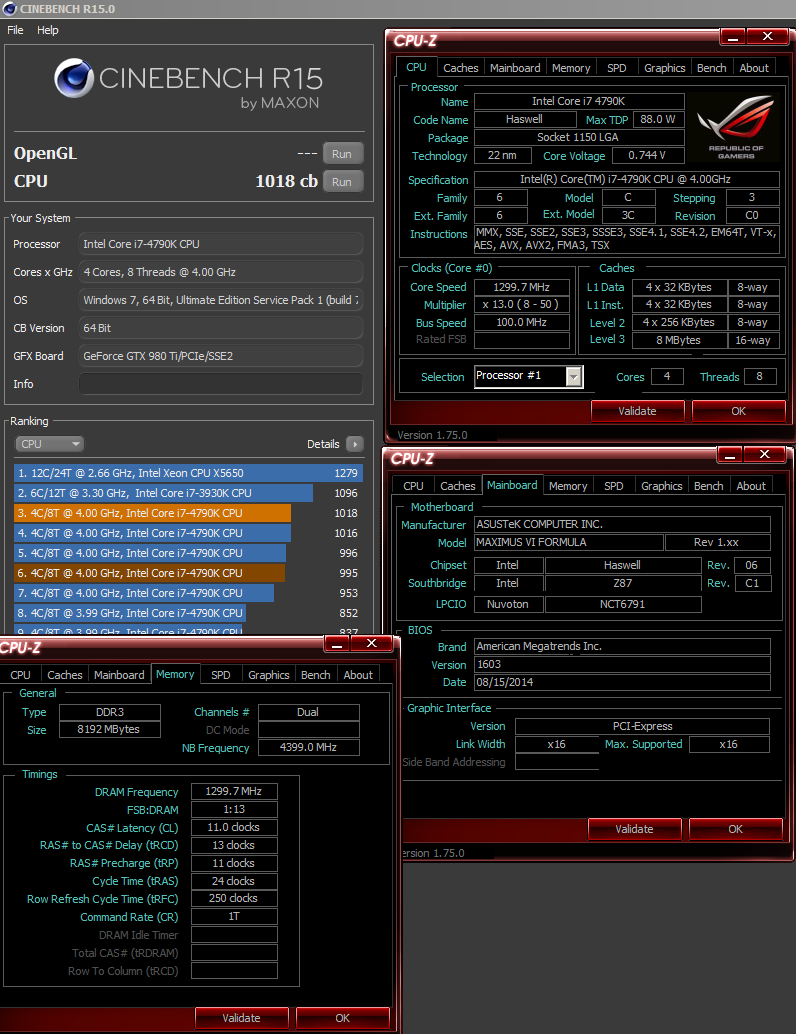Open the Processor #1 selection dropdown

coord(529,377)
